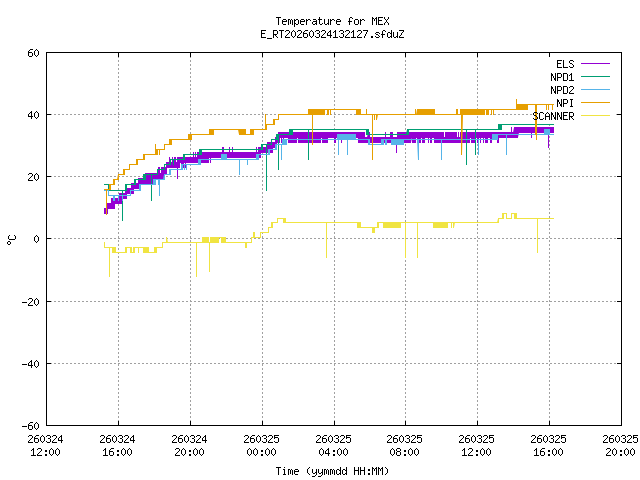Click the green NPD1 legend line sample
640x480 pixels.
coord(594,76)
